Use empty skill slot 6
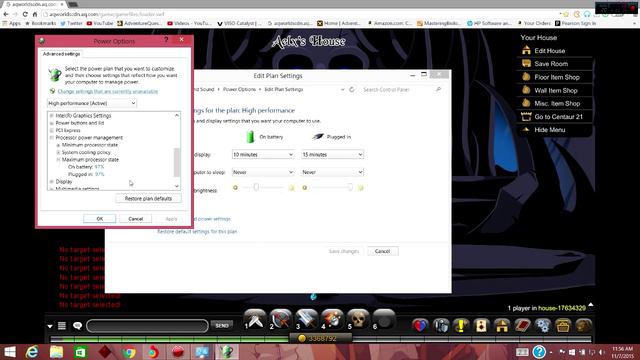The height and width of the screenshot is (360, 640). pos(384,320)
